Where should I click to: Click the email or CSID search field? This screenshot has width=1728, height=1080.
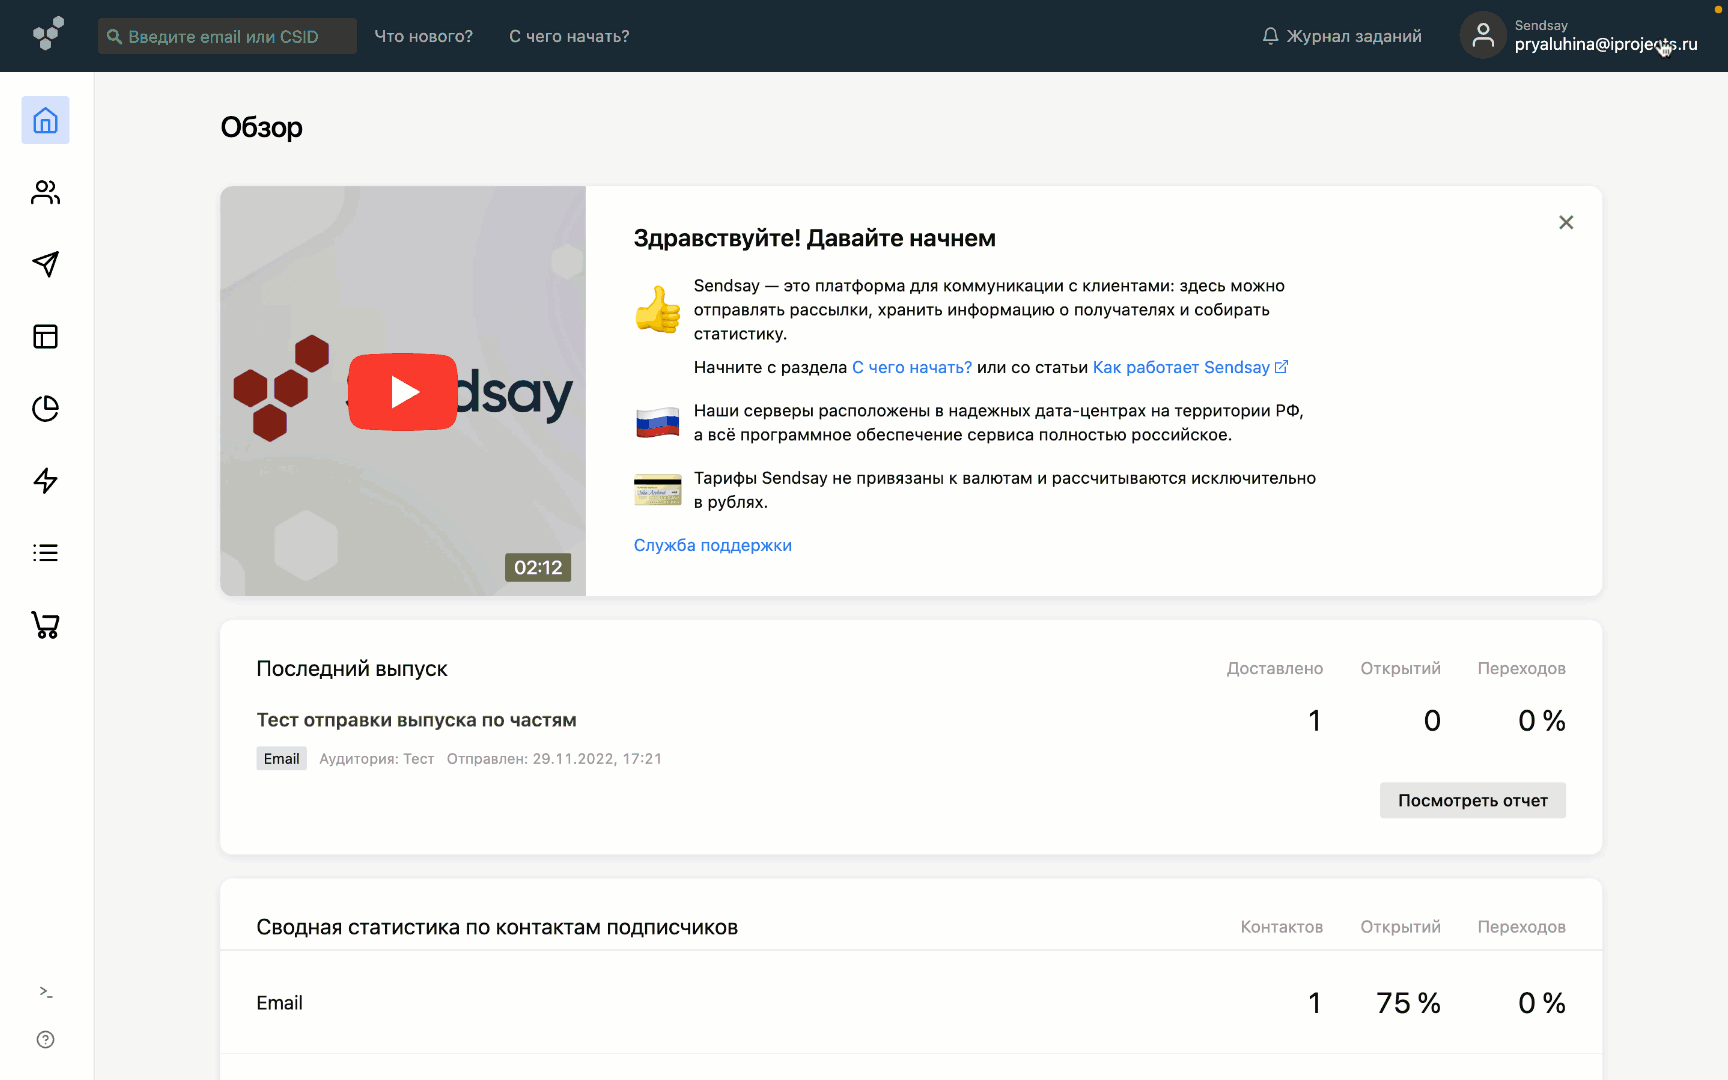226,35
